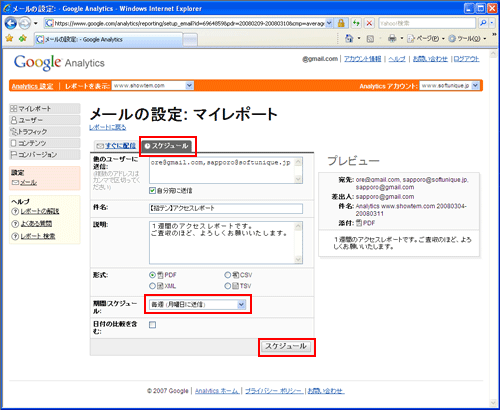The height and width of the screenshot is (410, 500).
Task: Click the red stop loading icon
Action: click(x=369, y=23)
